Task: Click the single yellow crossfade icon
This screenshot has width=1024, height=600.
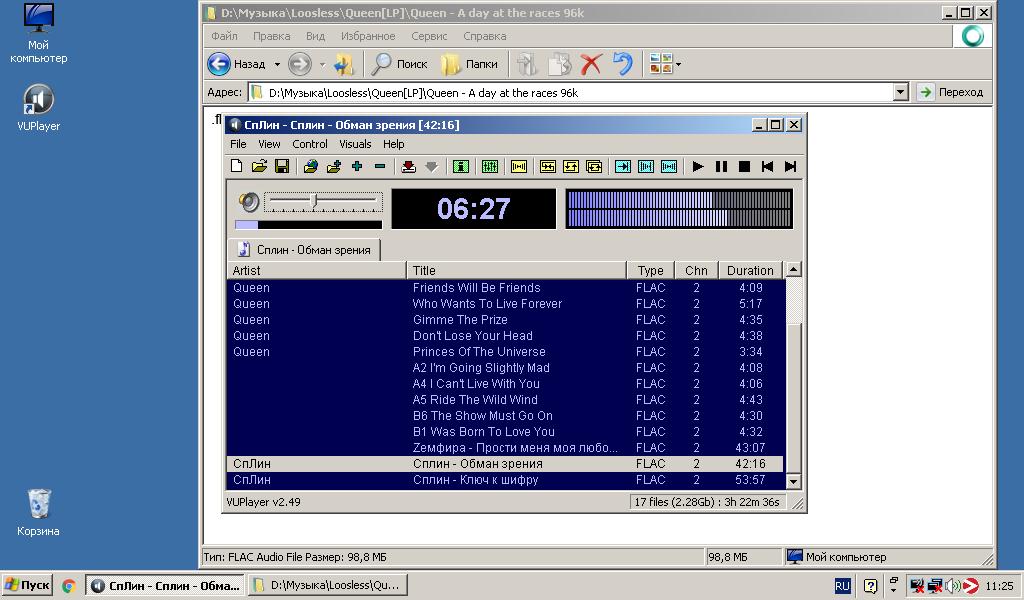Action: coord(519,166)
